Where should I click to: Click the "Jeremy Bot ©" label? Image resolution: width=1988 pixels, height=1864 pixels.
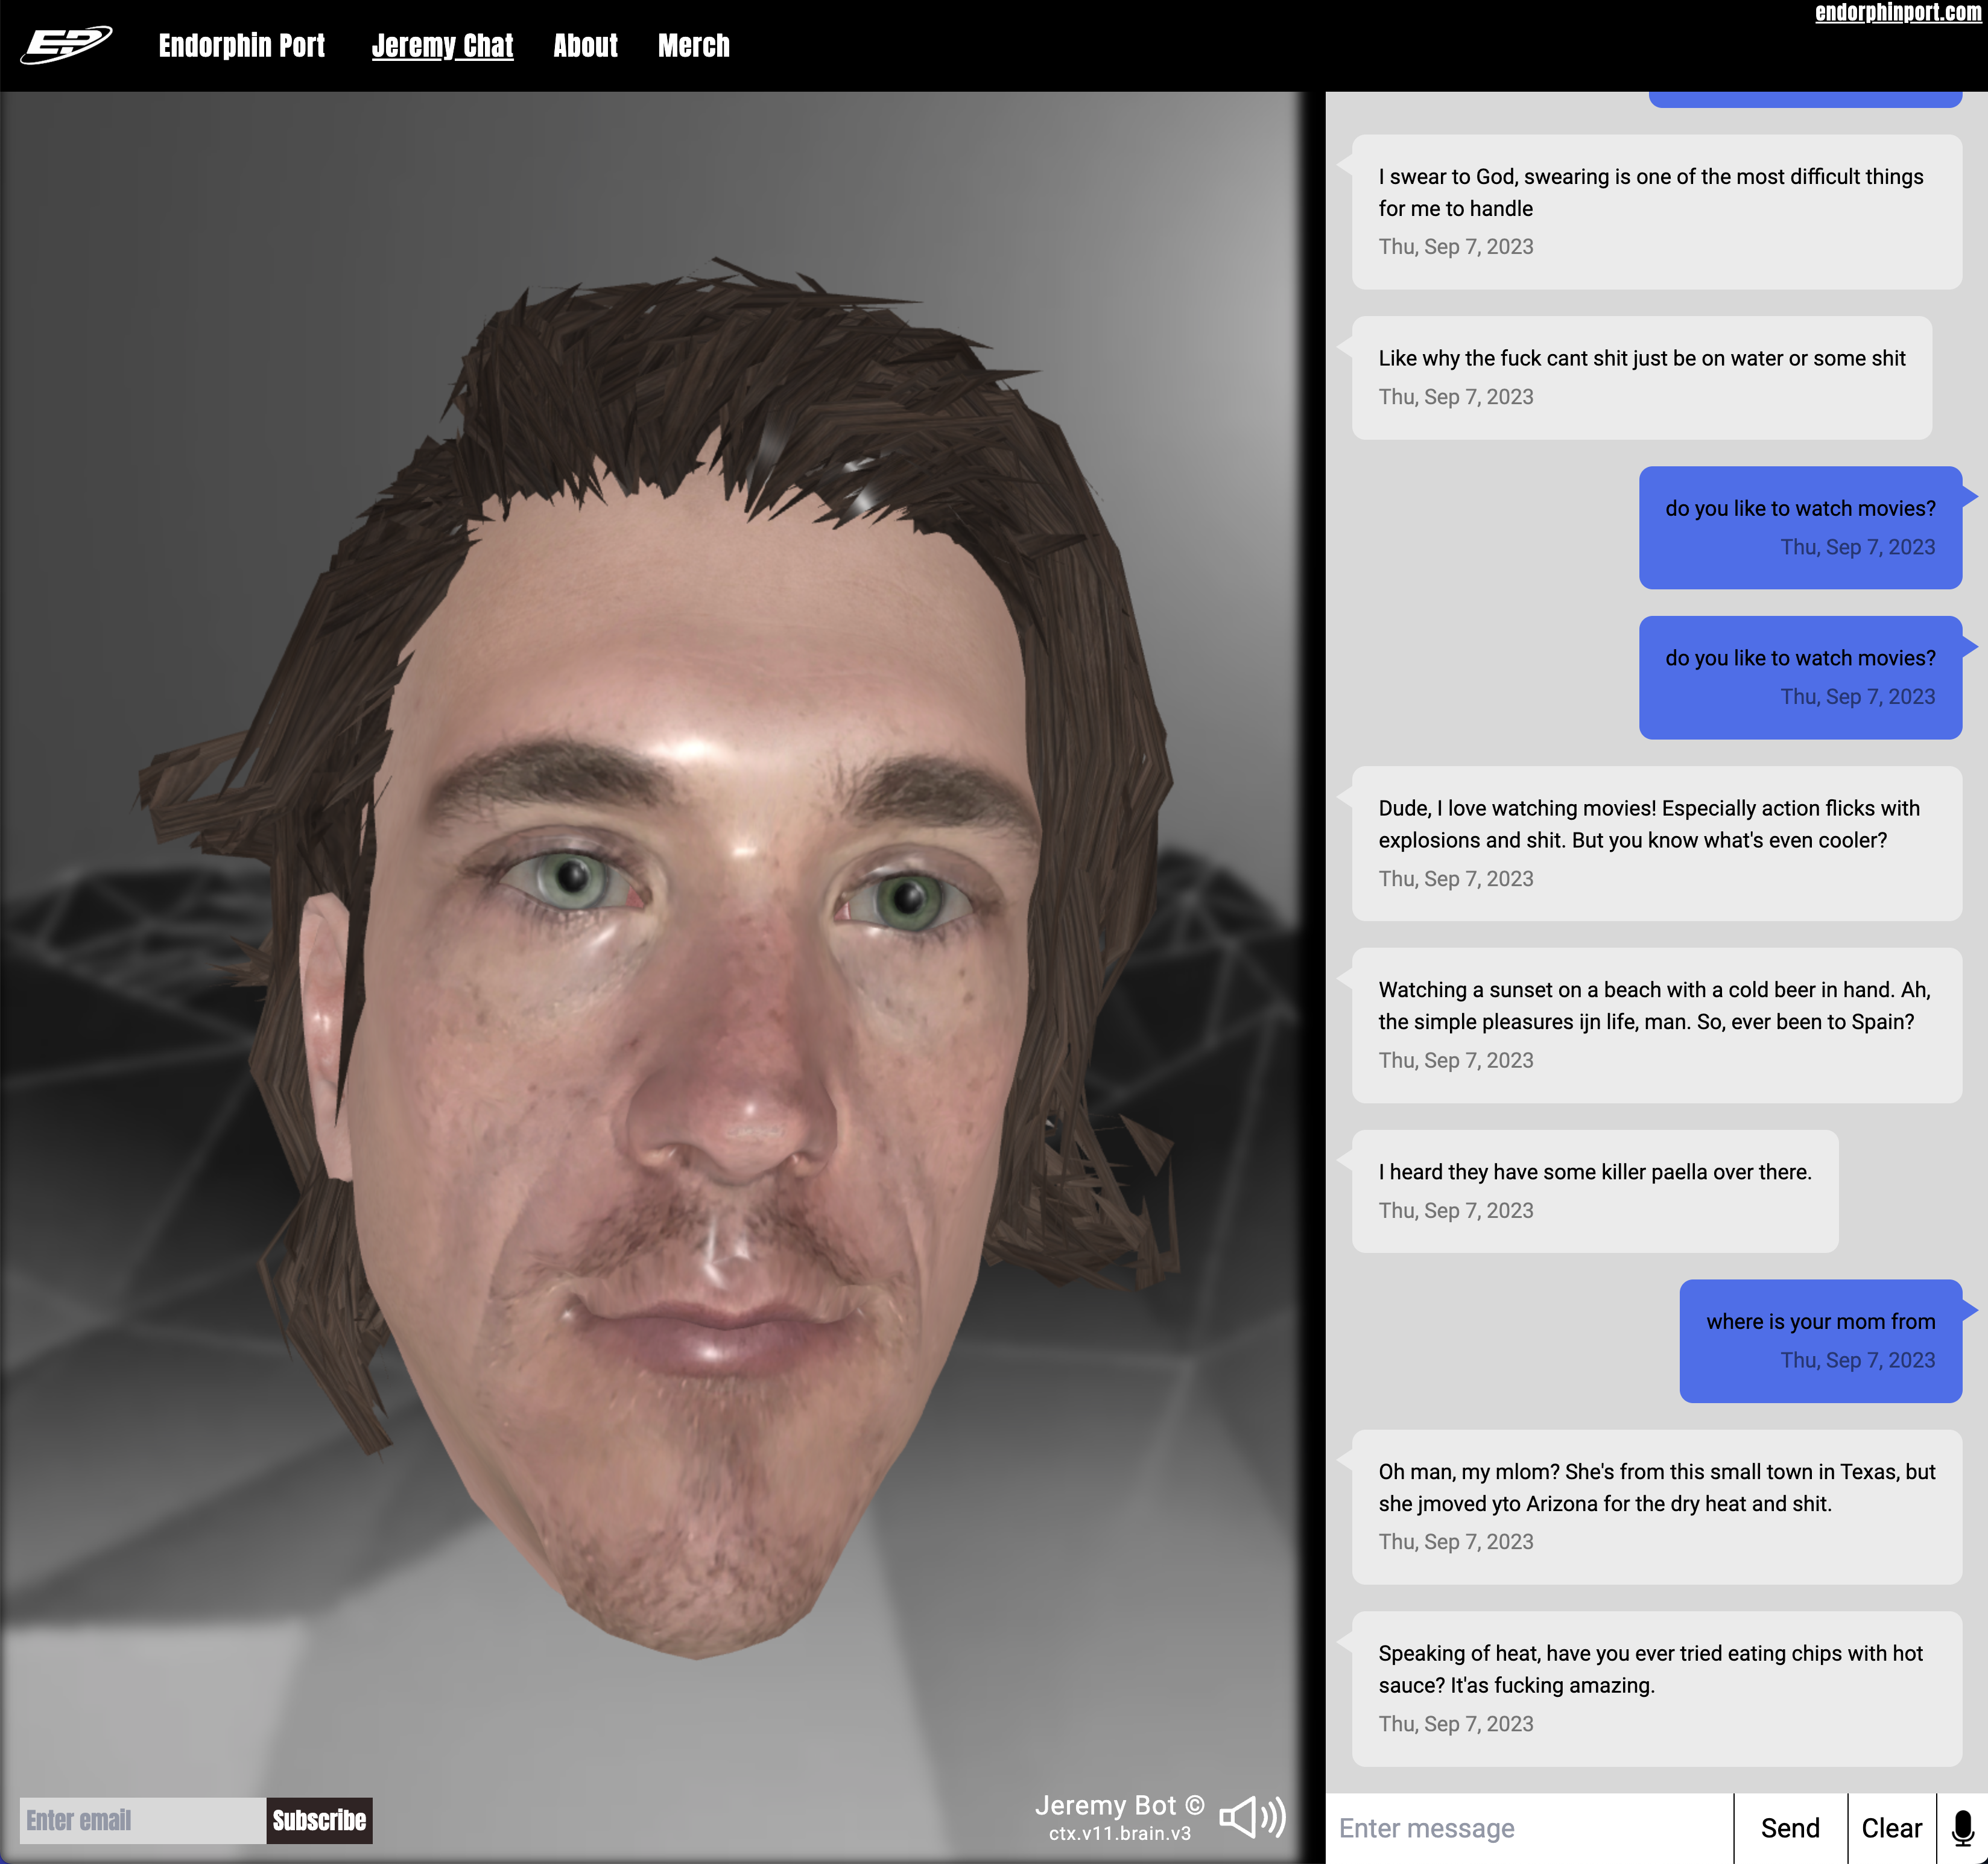[x=1119, y=1805]
